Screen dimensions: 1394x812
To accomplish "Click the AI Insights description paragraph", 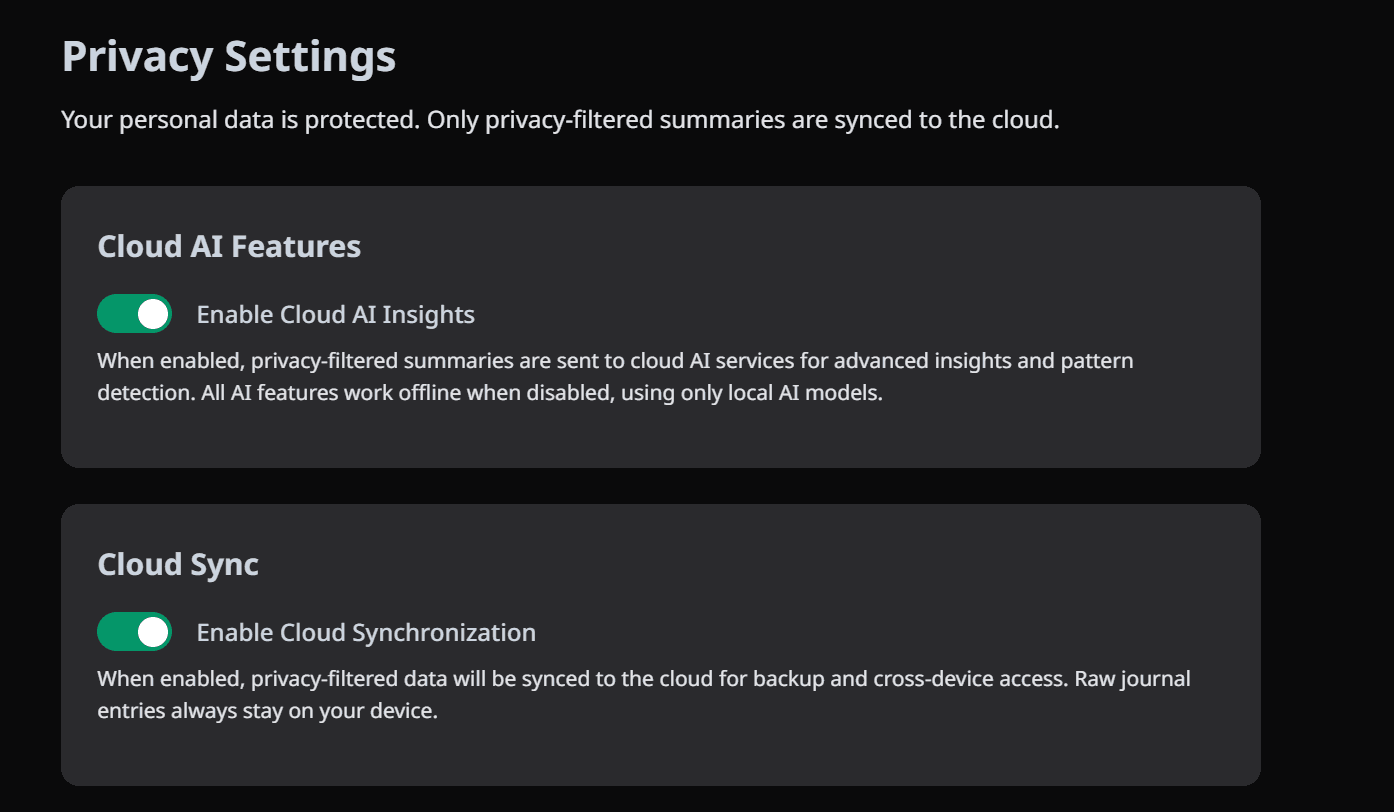I will pyautogui.click(x=615, y=376).
